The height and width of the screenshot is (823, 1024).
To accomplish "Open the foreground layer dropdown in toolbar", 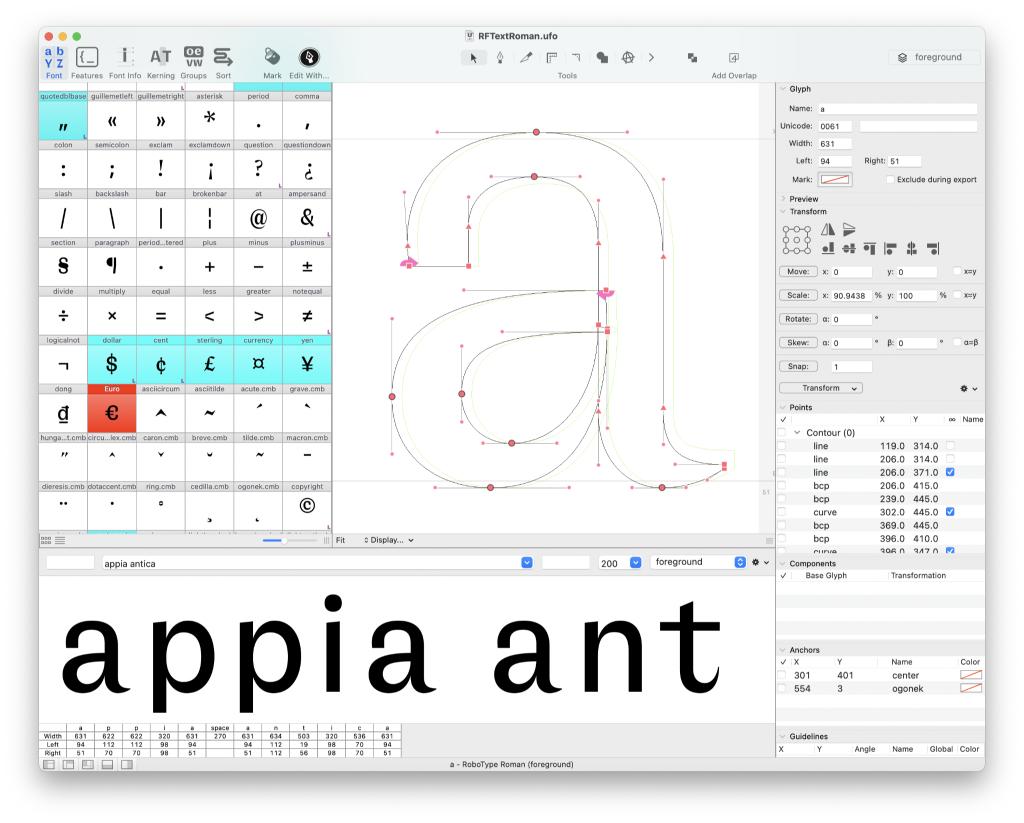I will tap(934, 57).
